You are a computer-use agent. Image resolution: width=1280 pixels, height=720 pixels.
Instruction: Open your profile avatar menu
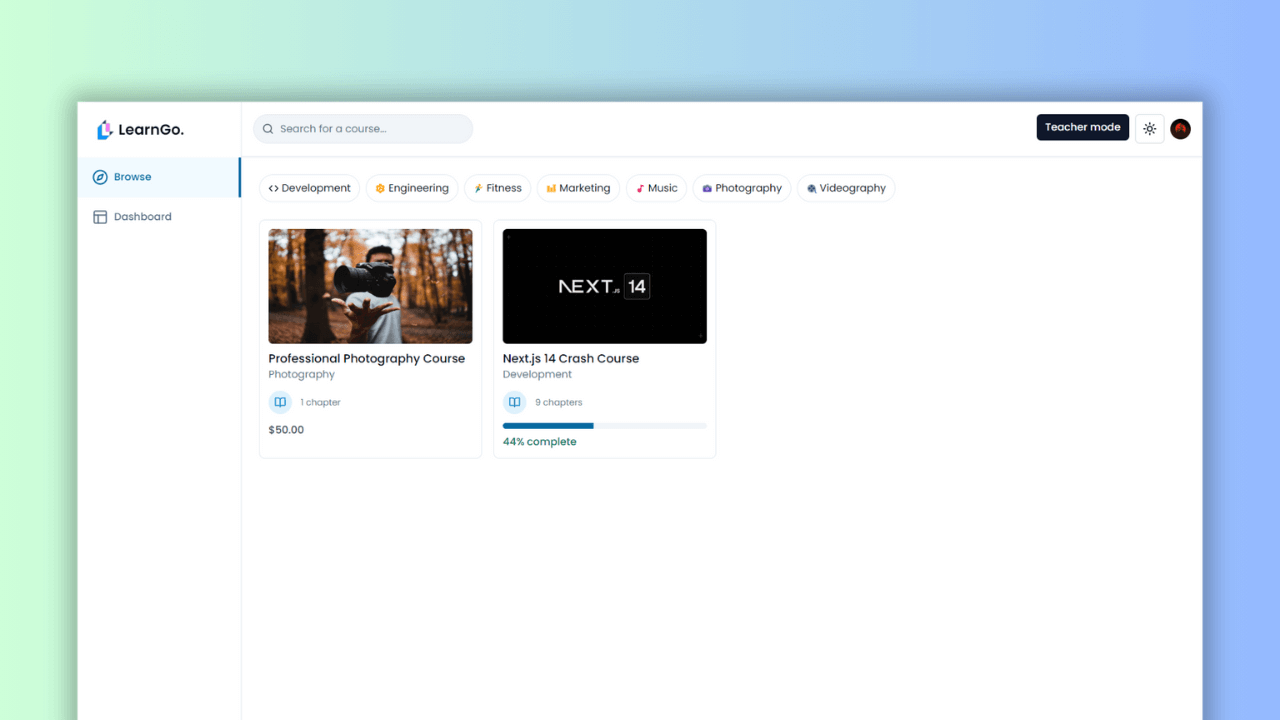click(1180, 129)
